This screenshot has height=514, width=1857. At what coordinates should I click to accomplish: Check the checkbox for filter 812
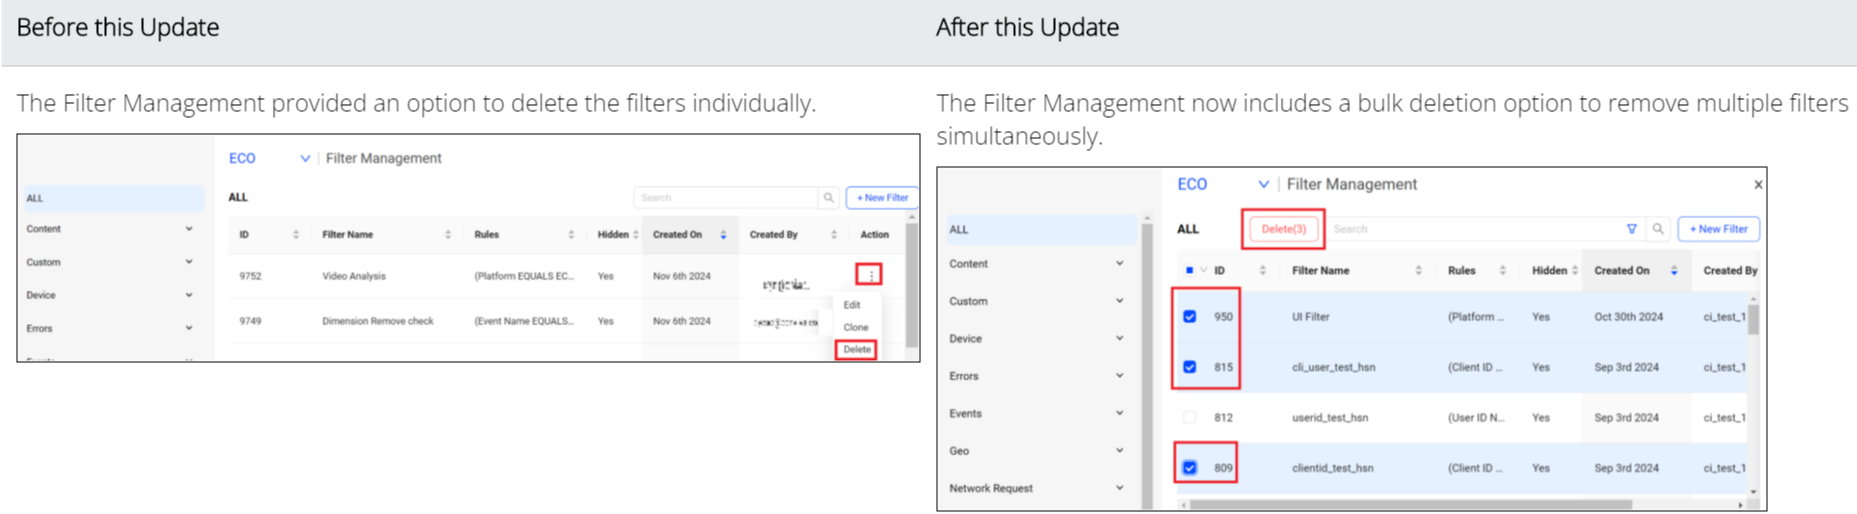pos(1190,418)
